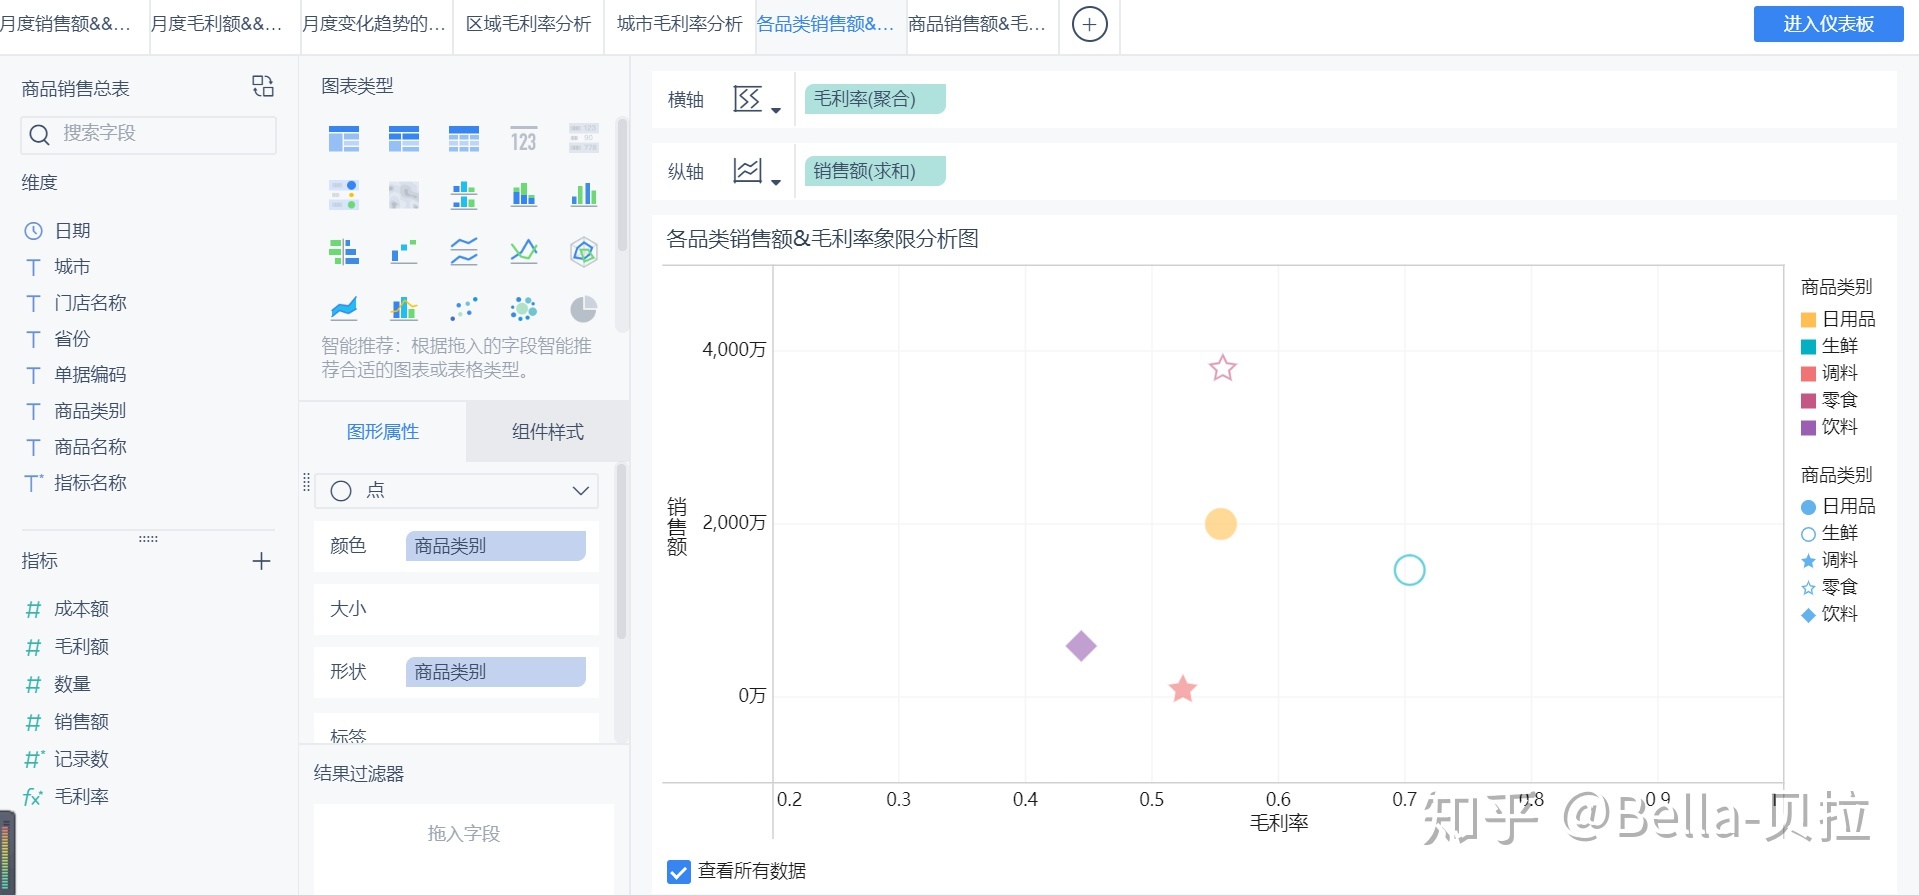Click the 进入仪表板 button

1828,24
